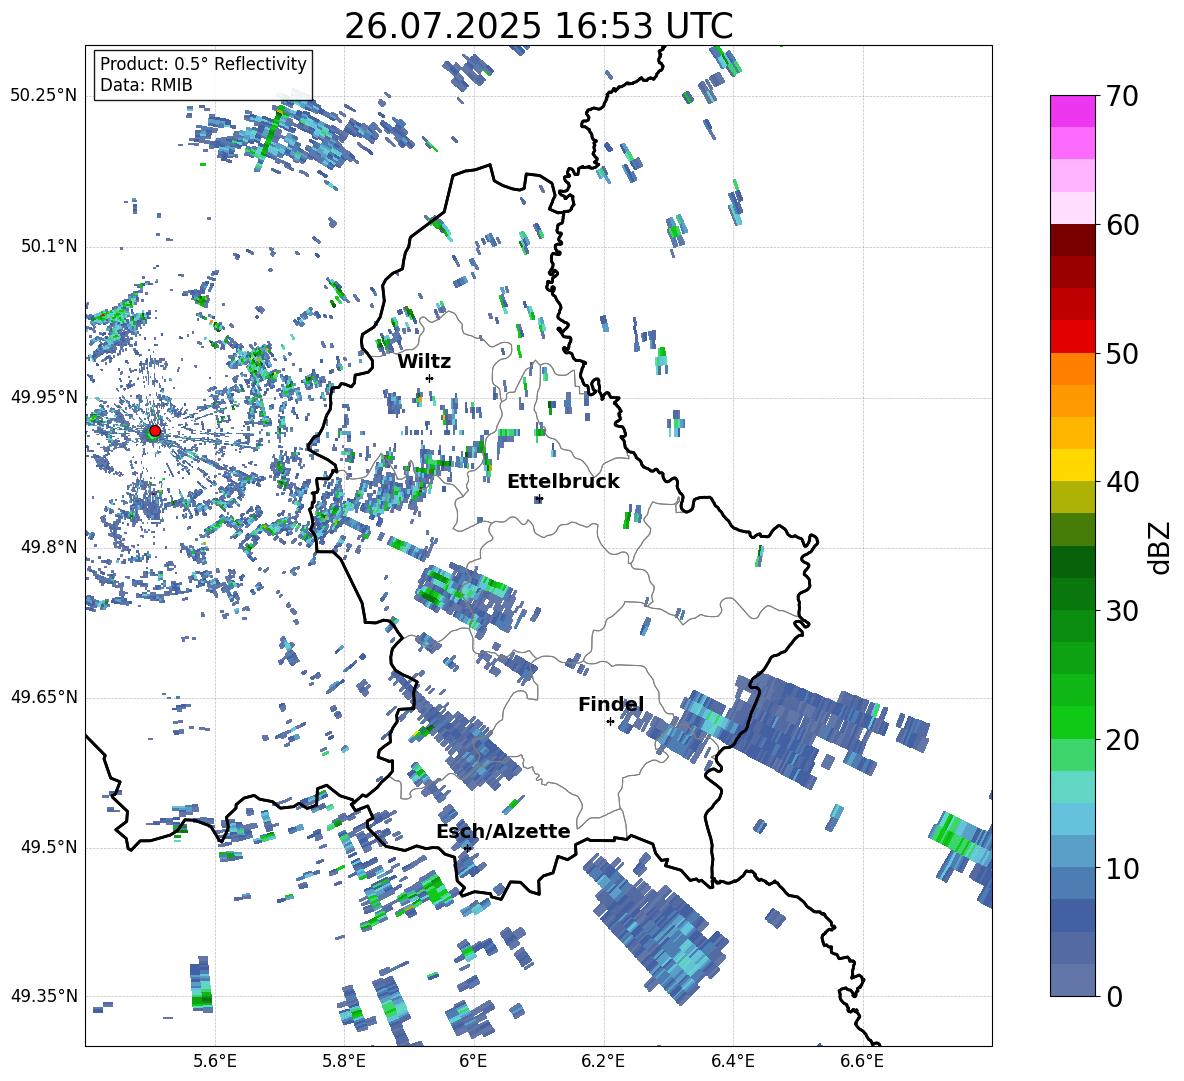The height and width of the screenshot is (1081, 1184).
Task: Click the bright red colorbar segment near 50
Action: (x=1072, y=337)
